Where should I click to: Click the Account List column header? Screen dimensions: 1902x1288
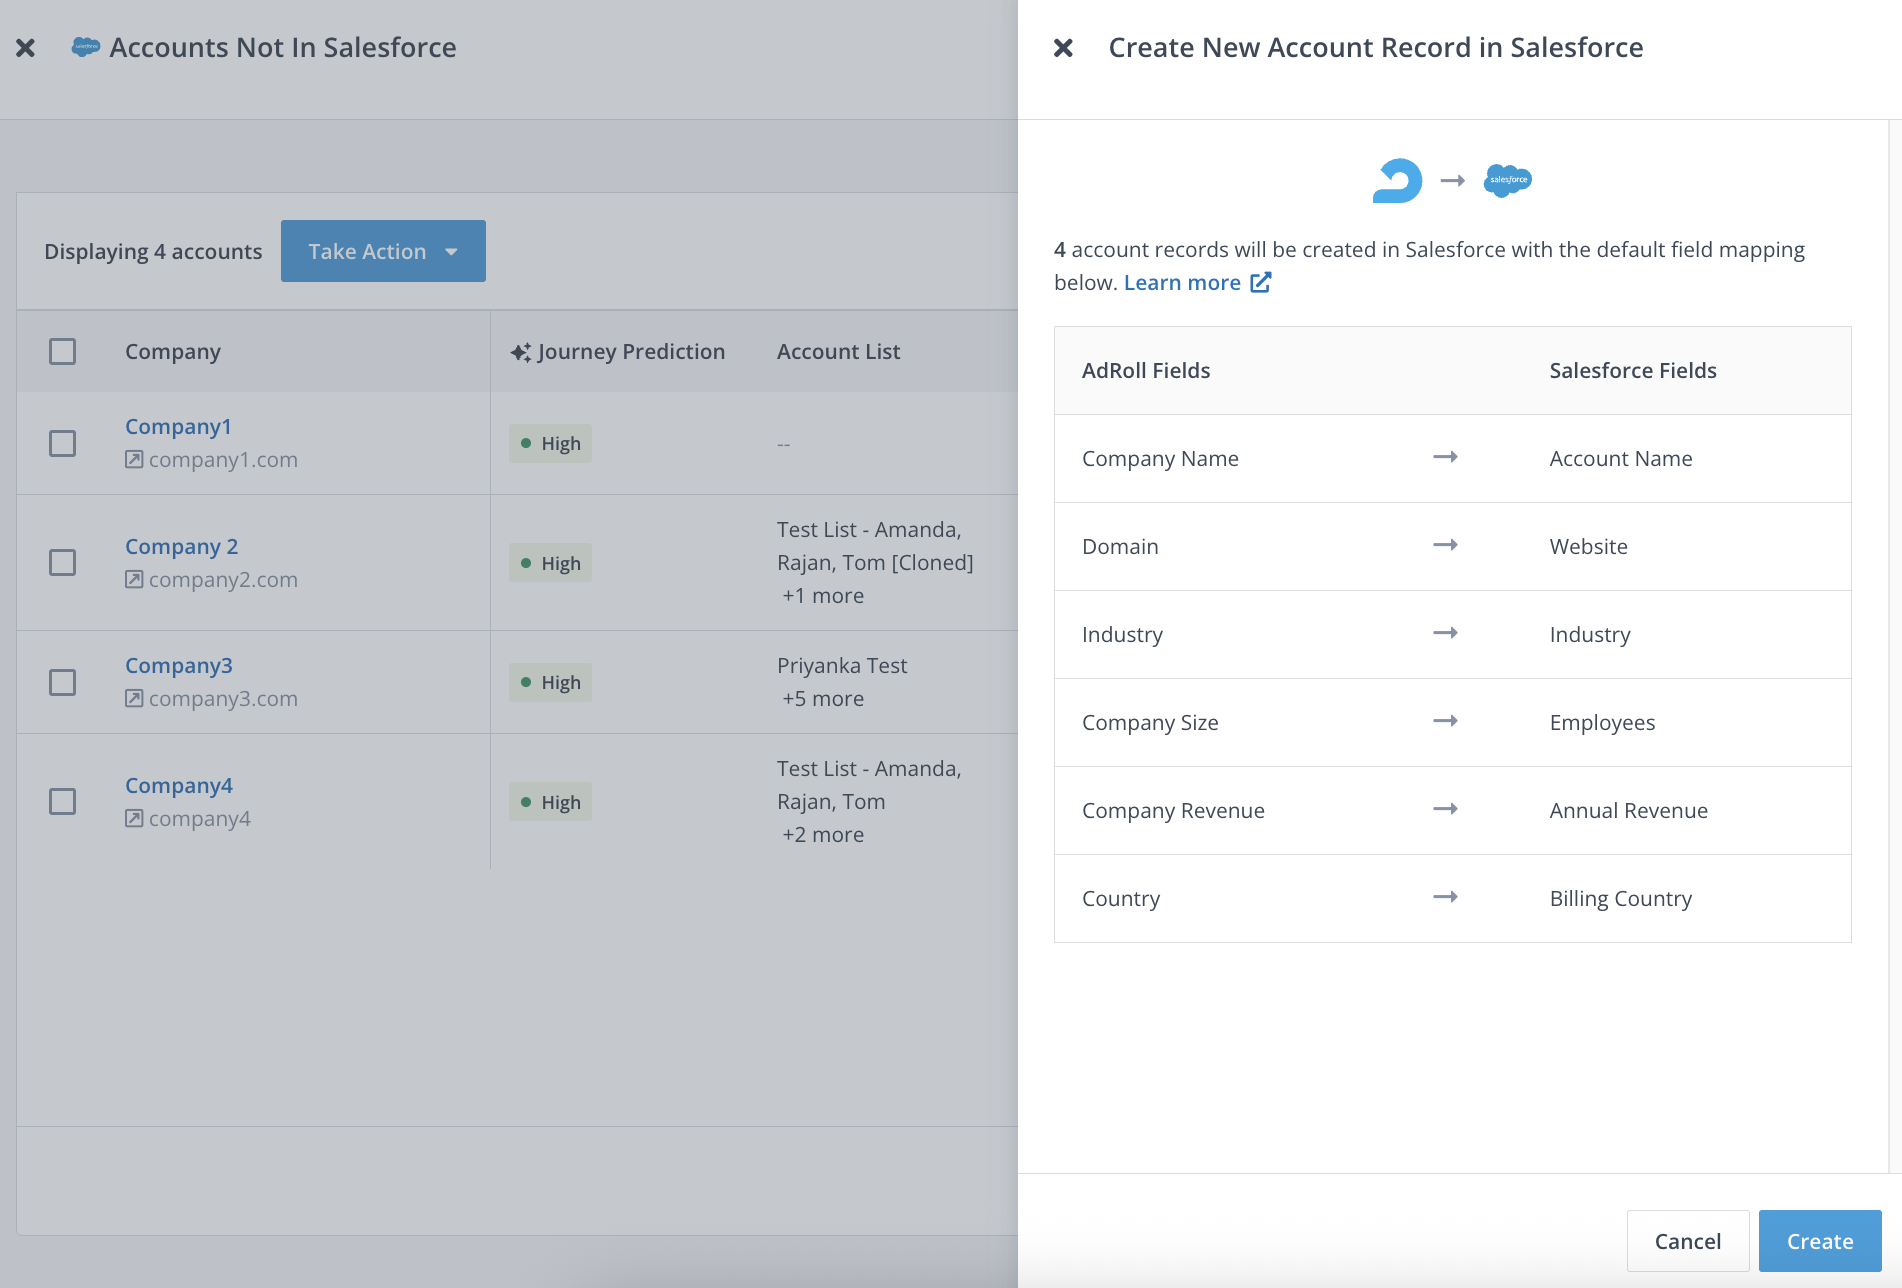839,352
